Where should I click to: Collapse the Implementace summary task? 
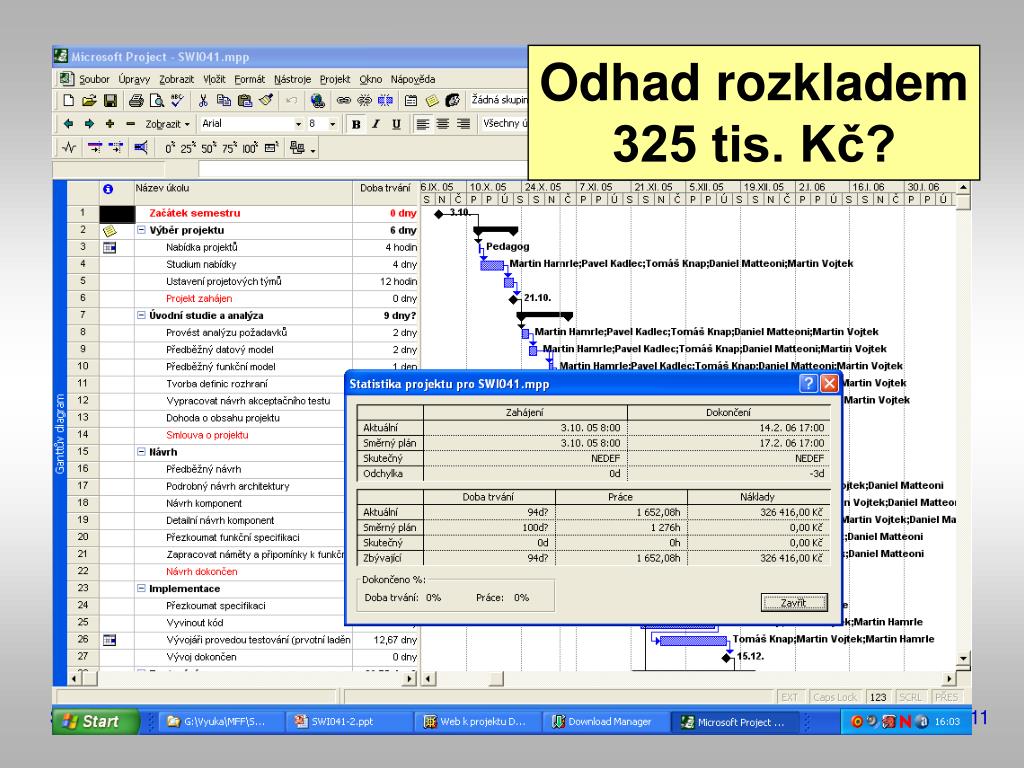141,588
